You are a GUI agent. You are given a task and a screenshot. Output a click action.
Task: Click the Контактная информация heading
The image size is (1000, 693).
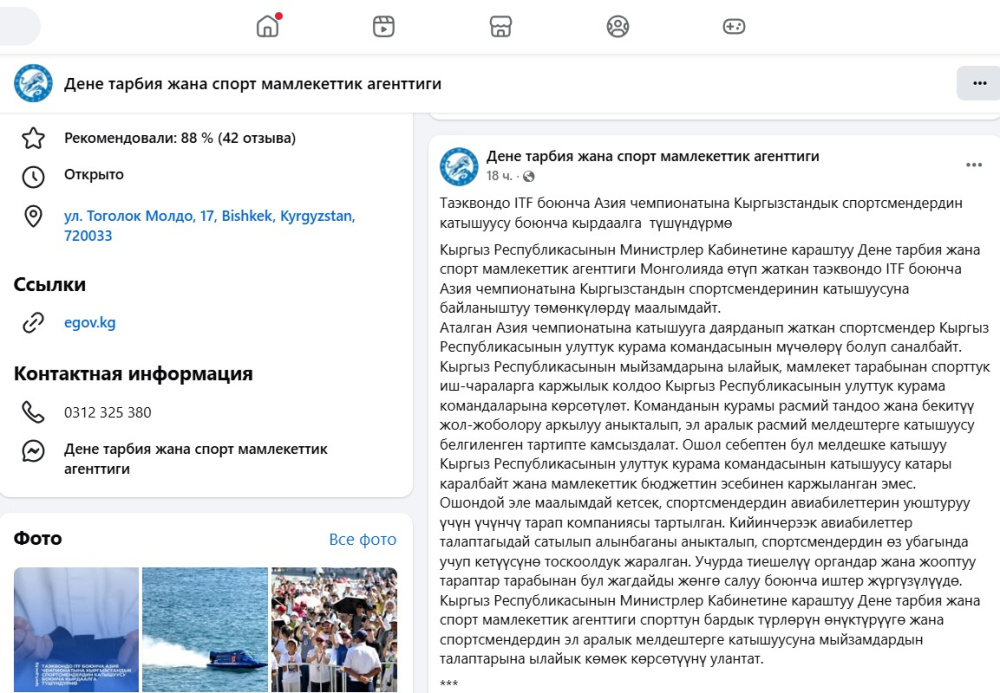(x=133, y=374)
